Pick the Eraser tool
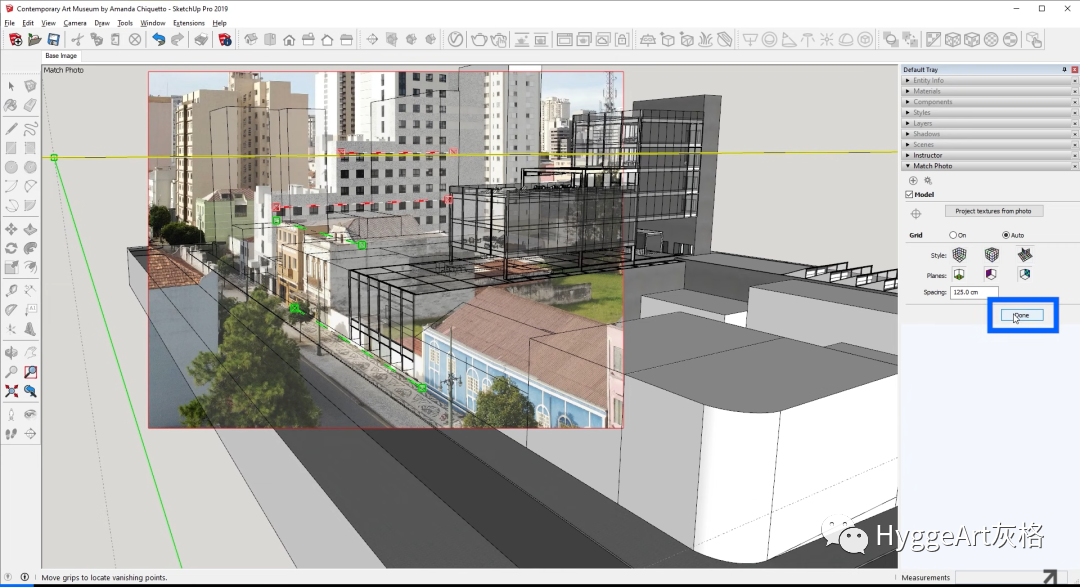The image size is (1080, 587). point(30,105)
